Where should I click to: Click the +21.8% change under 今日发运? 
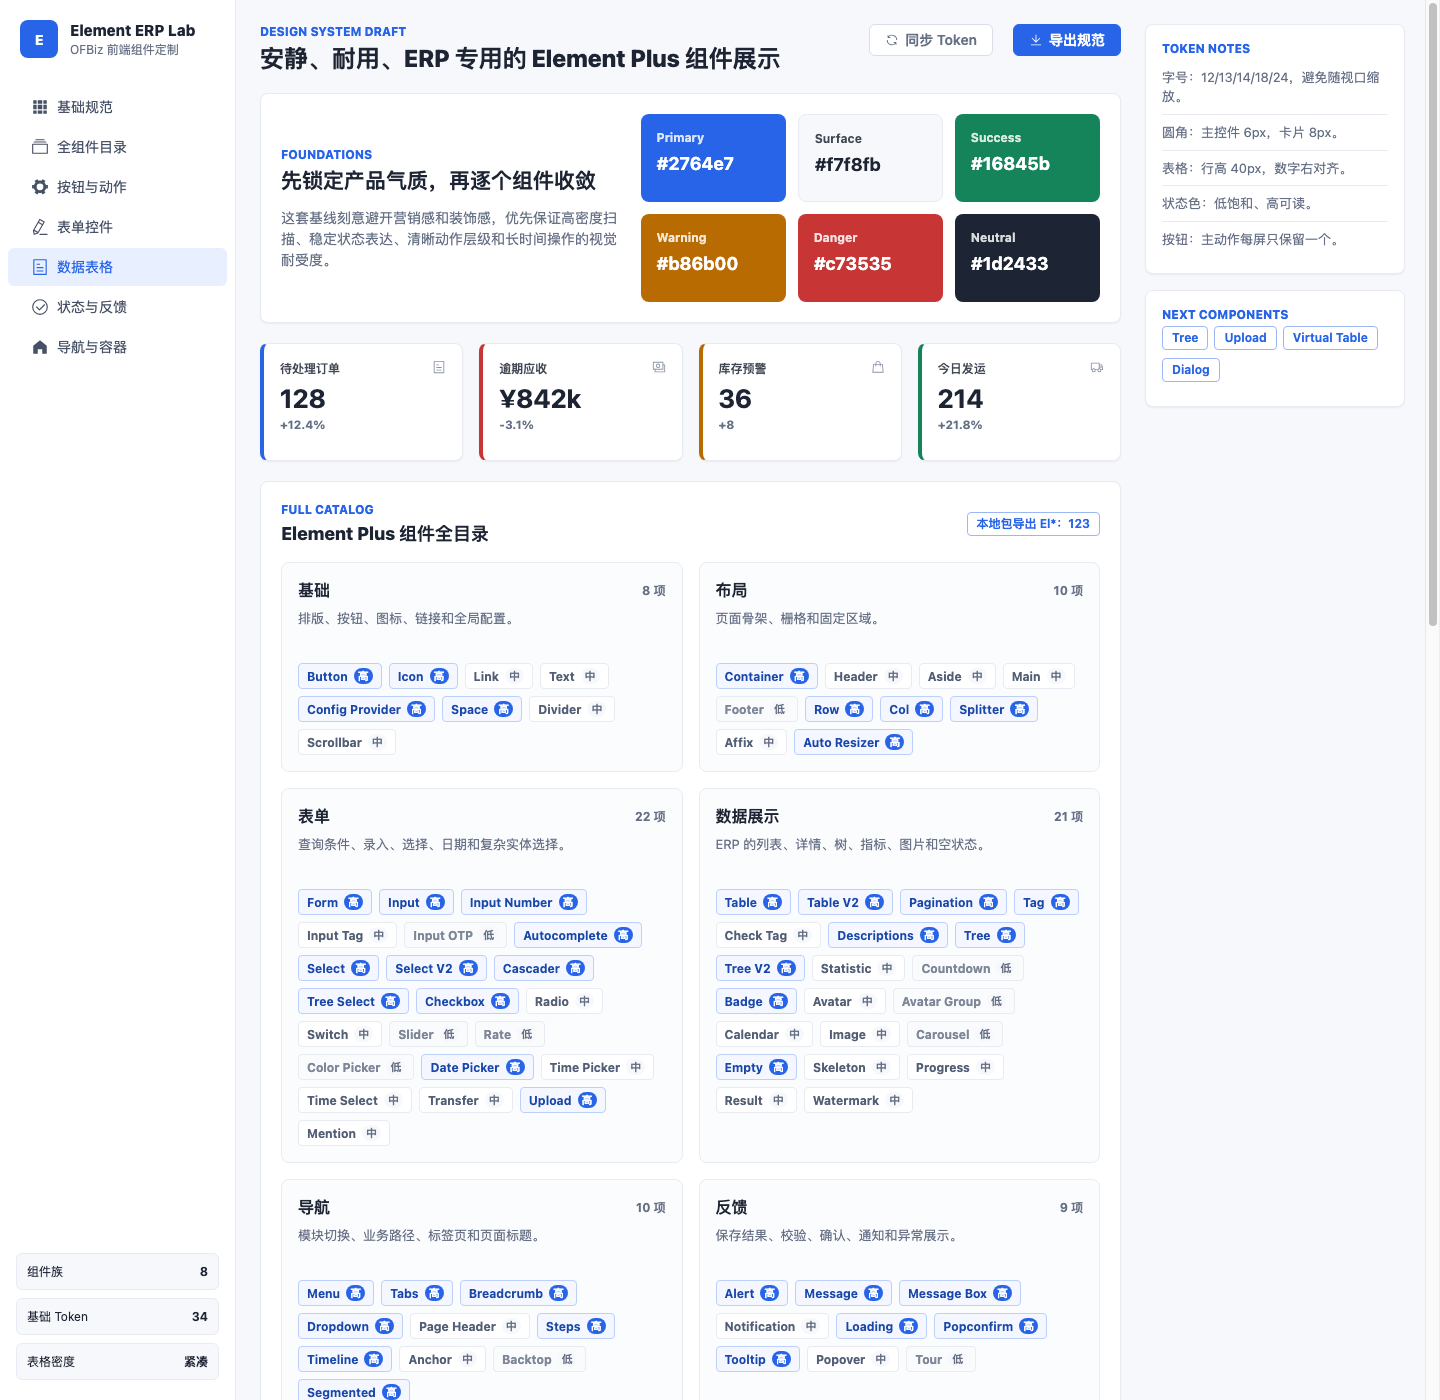960,425
